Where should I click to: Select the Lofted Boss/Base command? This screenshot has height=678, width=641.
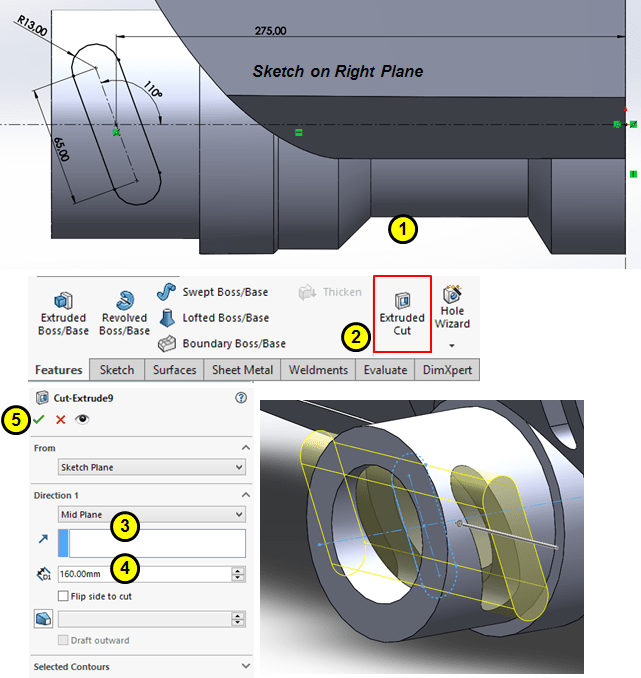click(x=225, y=318)
